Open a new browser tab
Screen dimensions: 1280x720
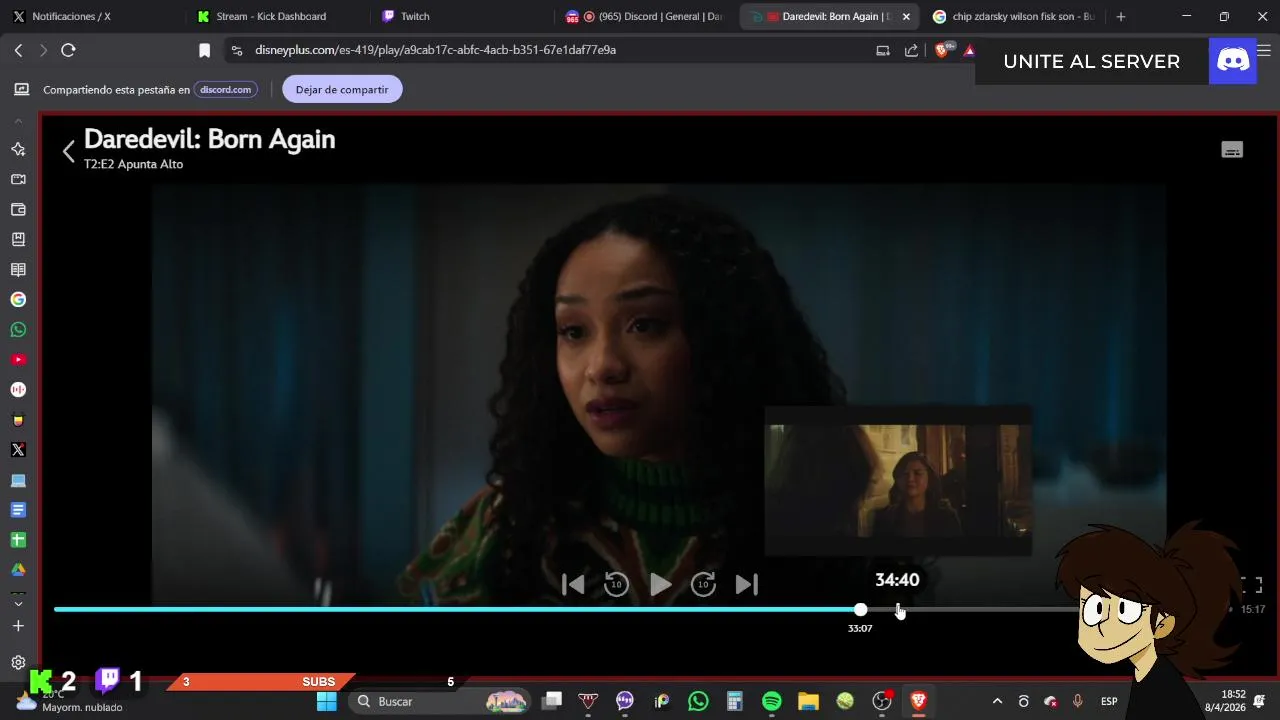(1121, 16)
